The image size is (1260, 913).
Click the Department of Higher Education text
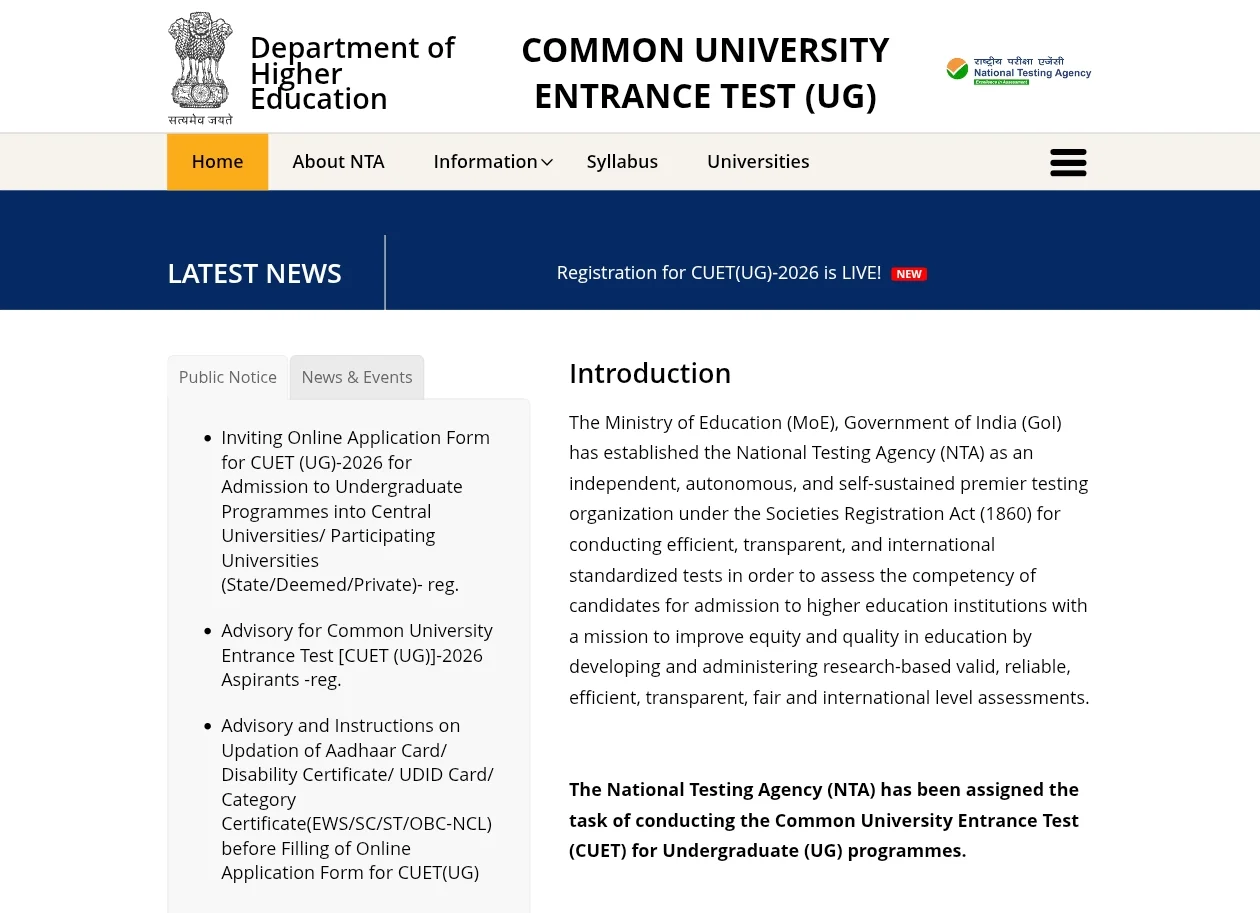click(x=351, y=73)
